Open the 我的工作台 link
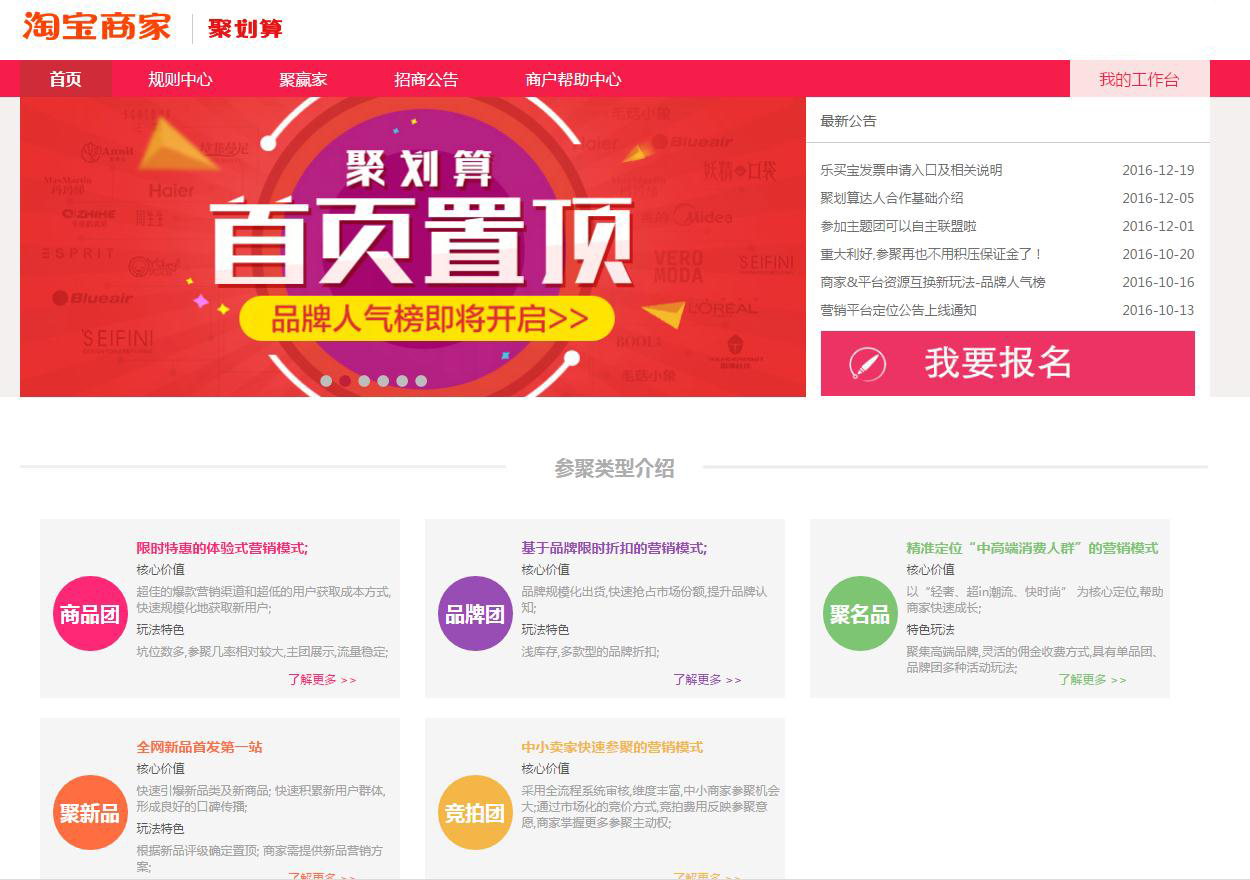Screen dimensions: 1250x880 (x=1138, y=79)
